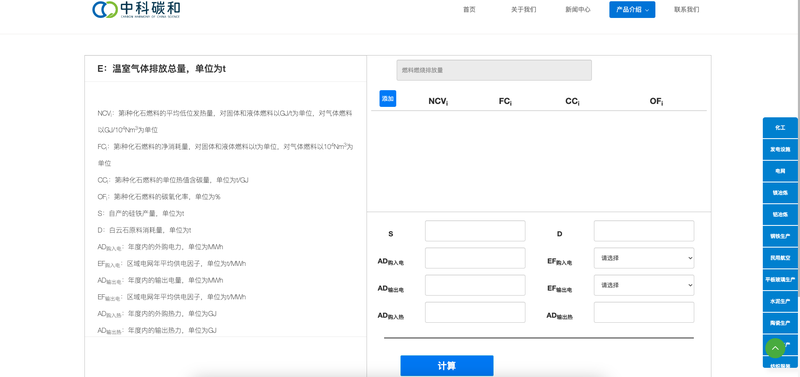Click the S 自产的硅铁产量 definition line
This screenshot has height=377, width=800.
click(141, 213)
